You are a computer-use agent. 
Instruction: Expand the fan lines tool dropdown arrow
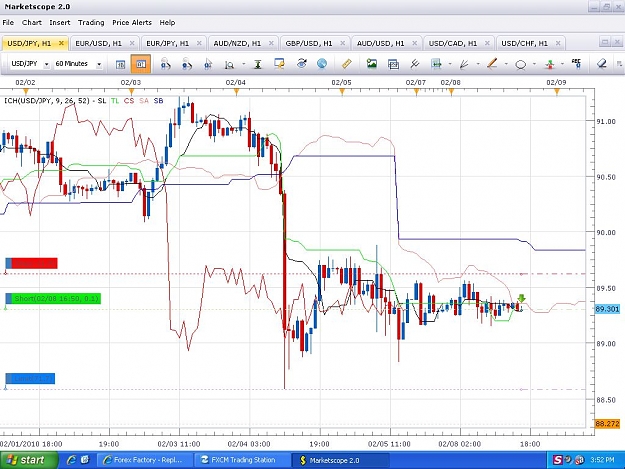(x=478, y=64)
